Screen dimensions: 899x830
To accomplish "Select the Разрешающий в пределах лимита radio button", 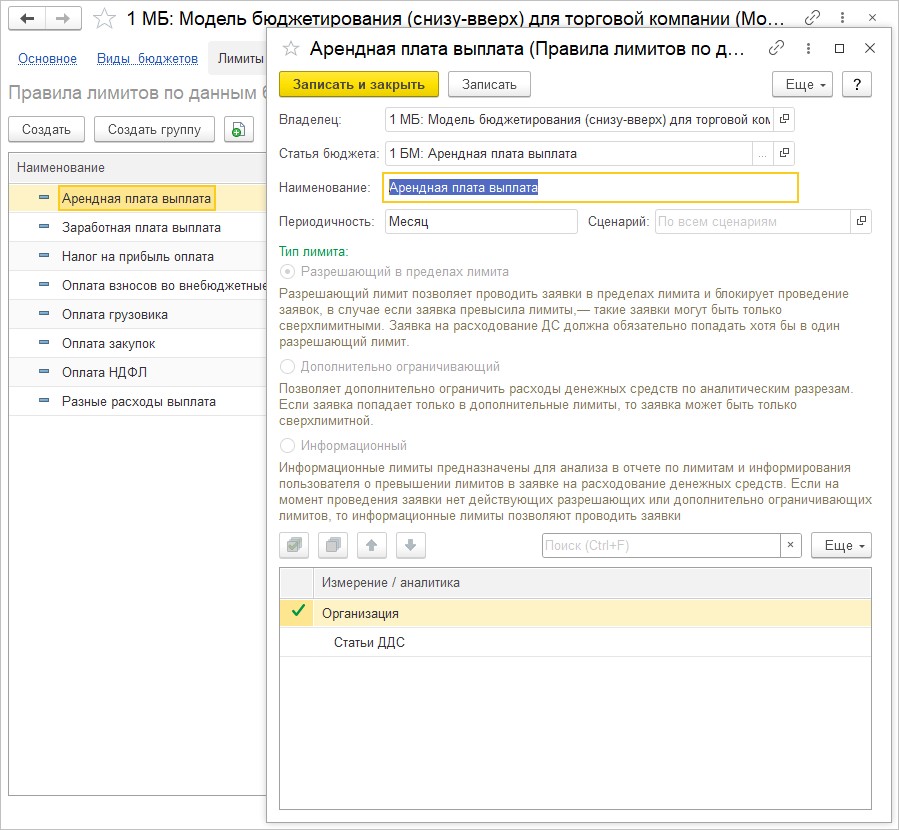I will [289, 271].
